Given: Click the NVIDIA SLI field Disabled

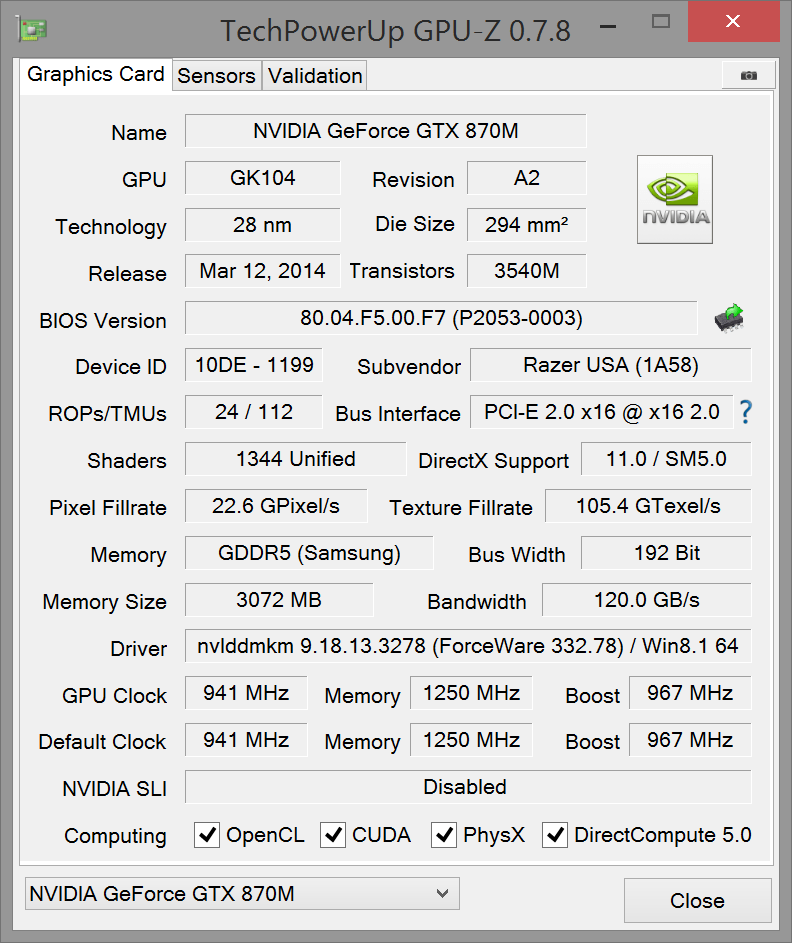Looking at the screenshot, I should (468, 787).
